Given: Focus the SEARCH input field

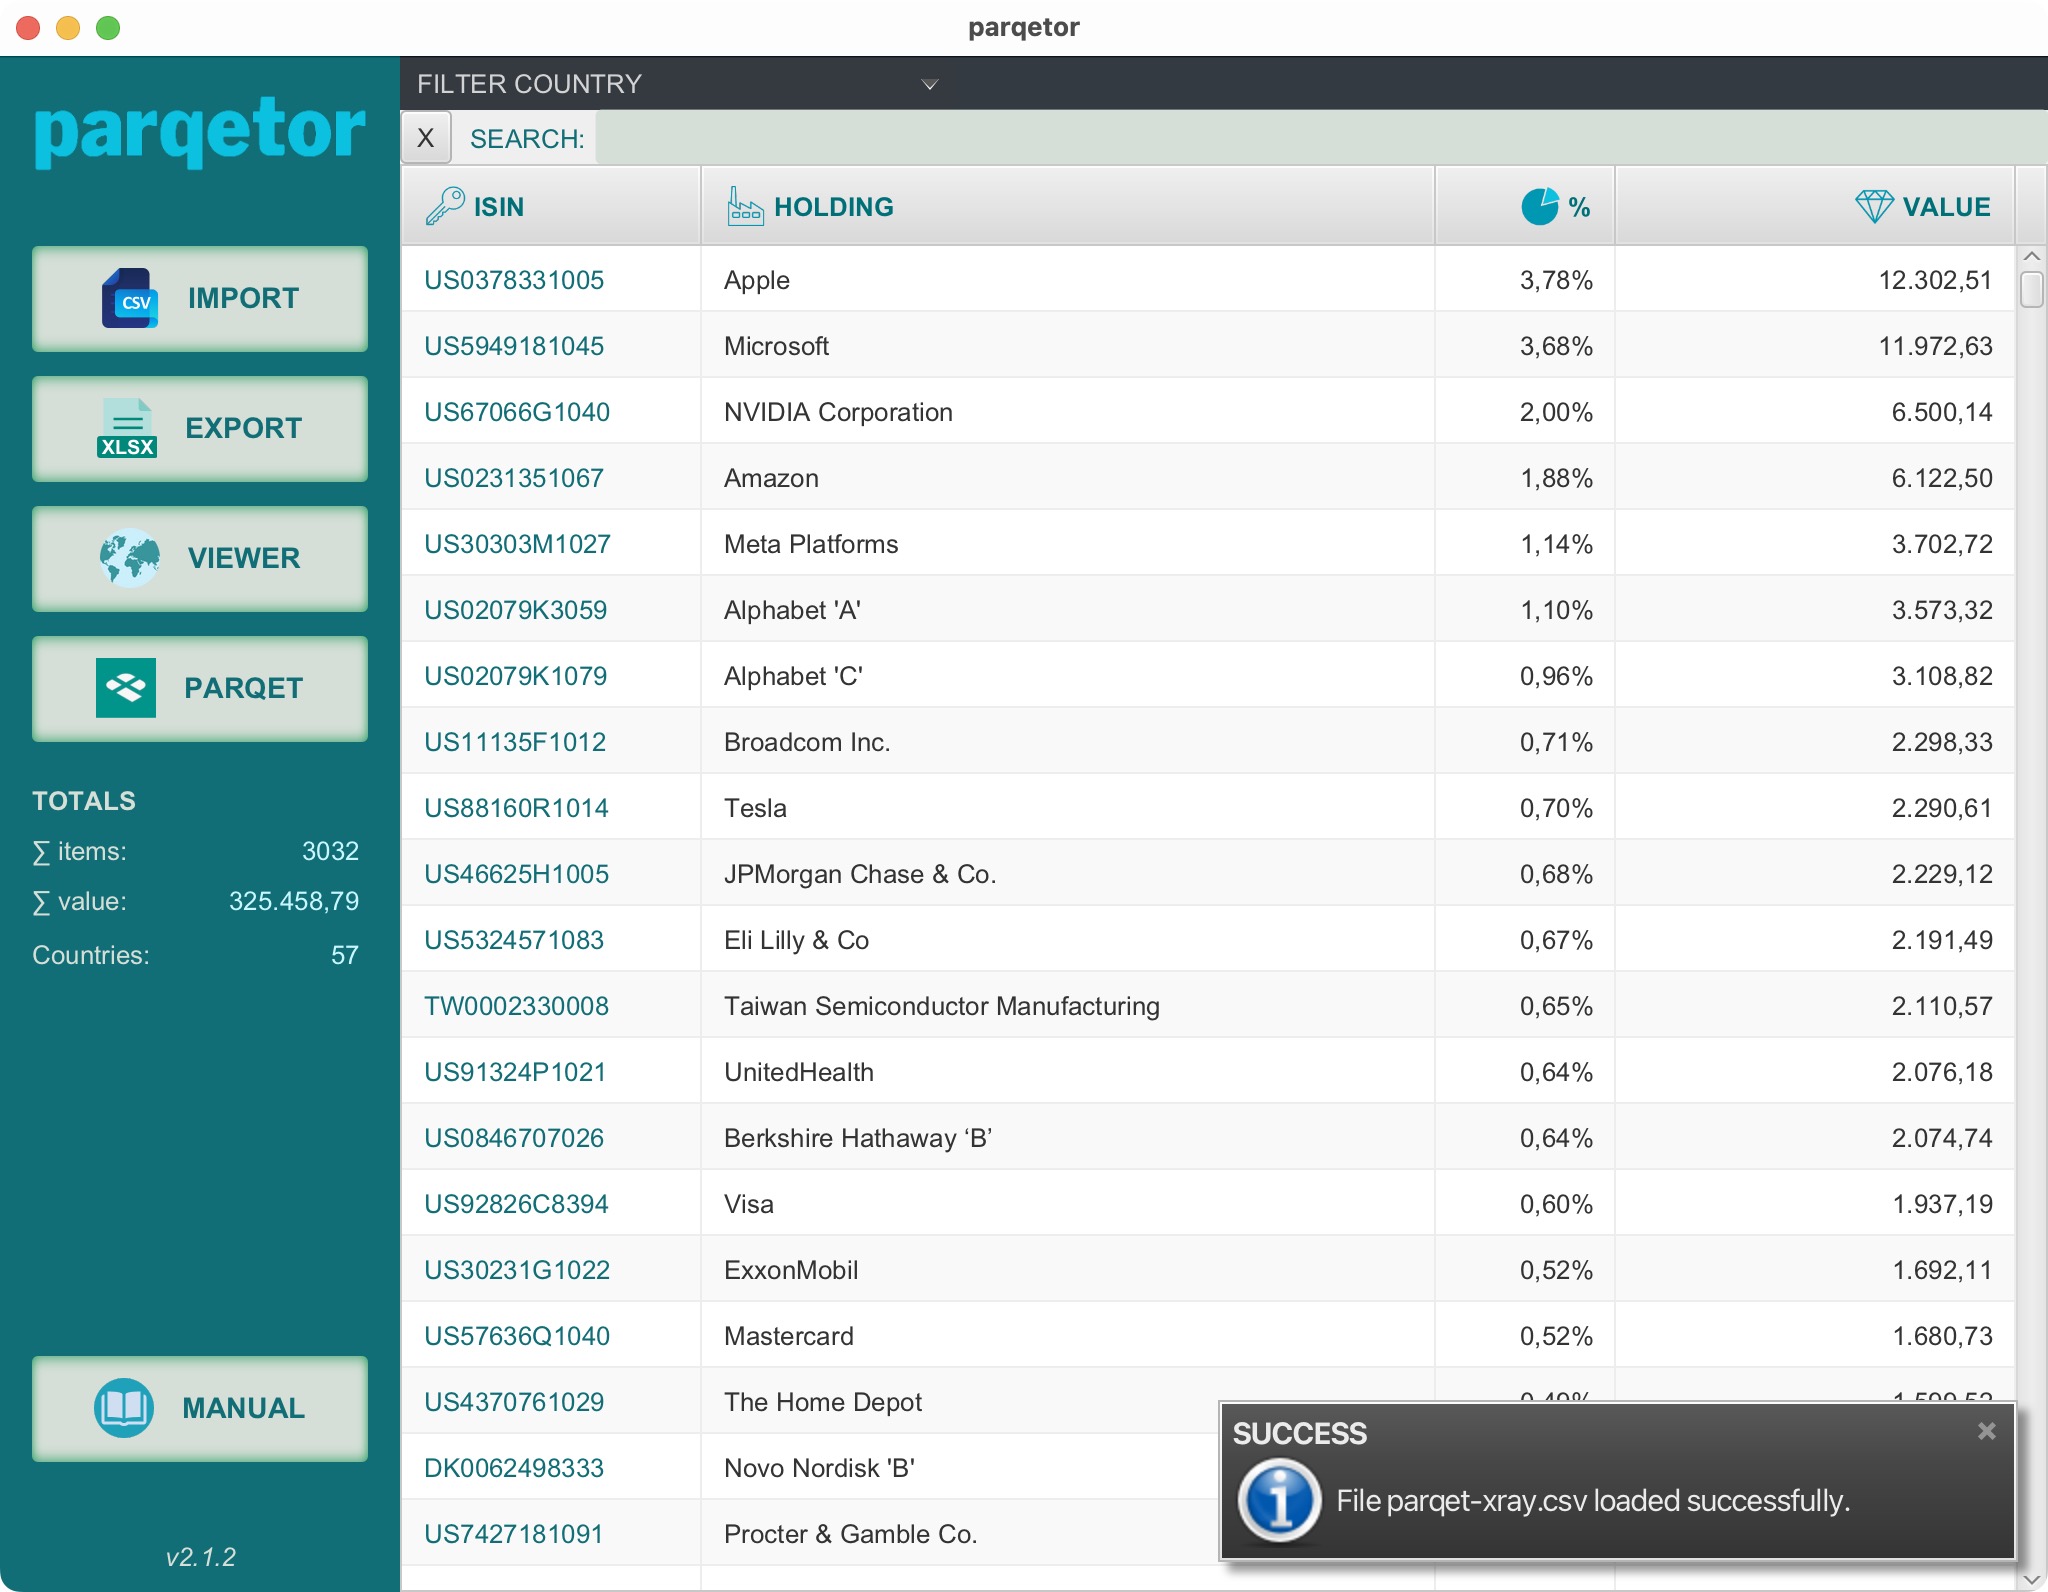Looking at the screenshot, I should [1320, 138].
